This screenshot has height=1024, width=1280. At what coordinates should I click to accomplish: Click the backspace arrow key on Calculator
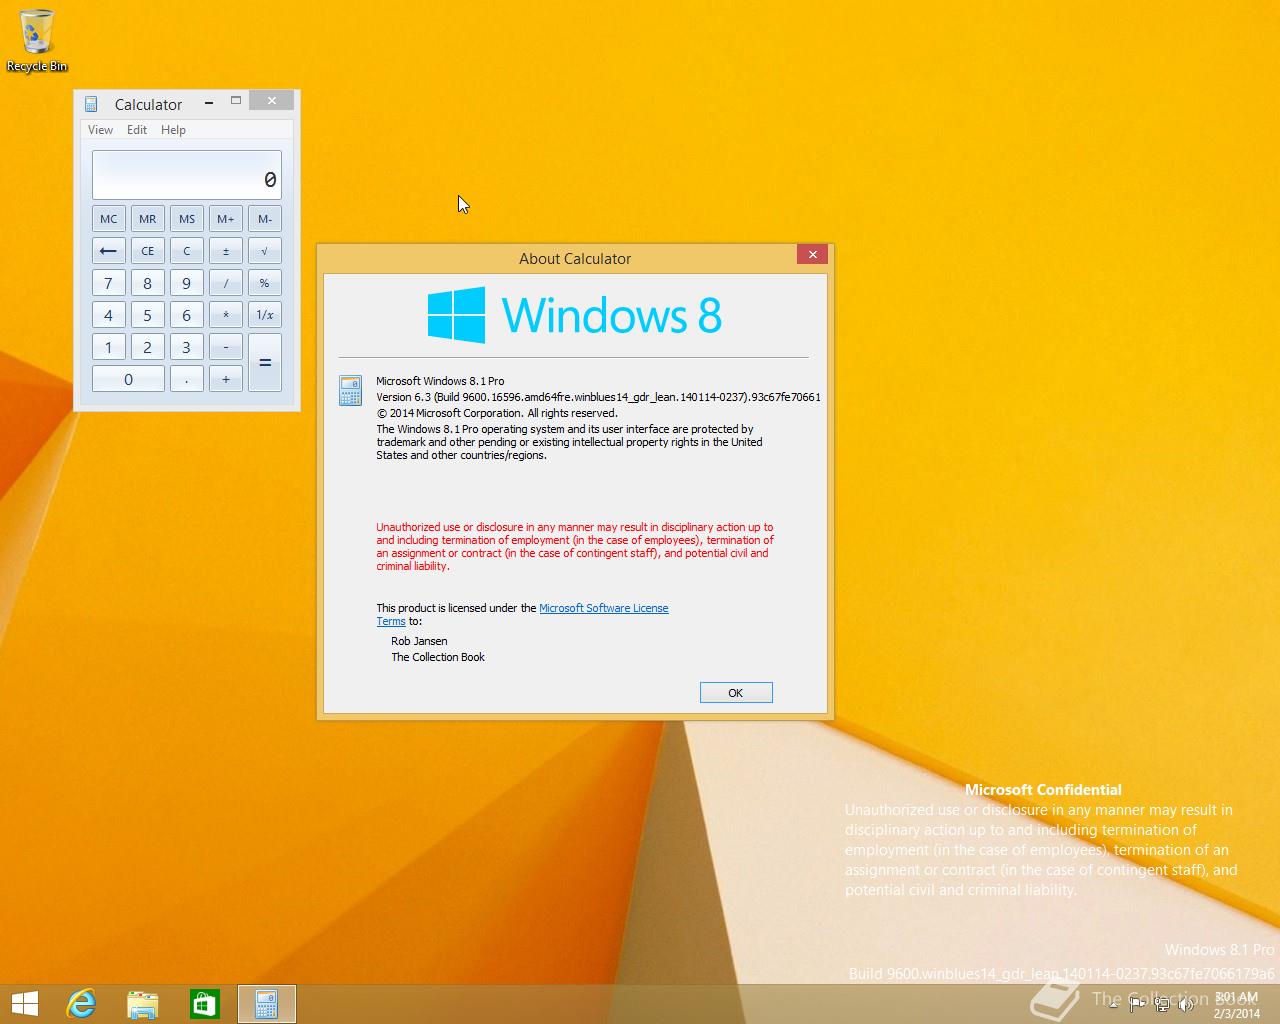coord(109,251)
